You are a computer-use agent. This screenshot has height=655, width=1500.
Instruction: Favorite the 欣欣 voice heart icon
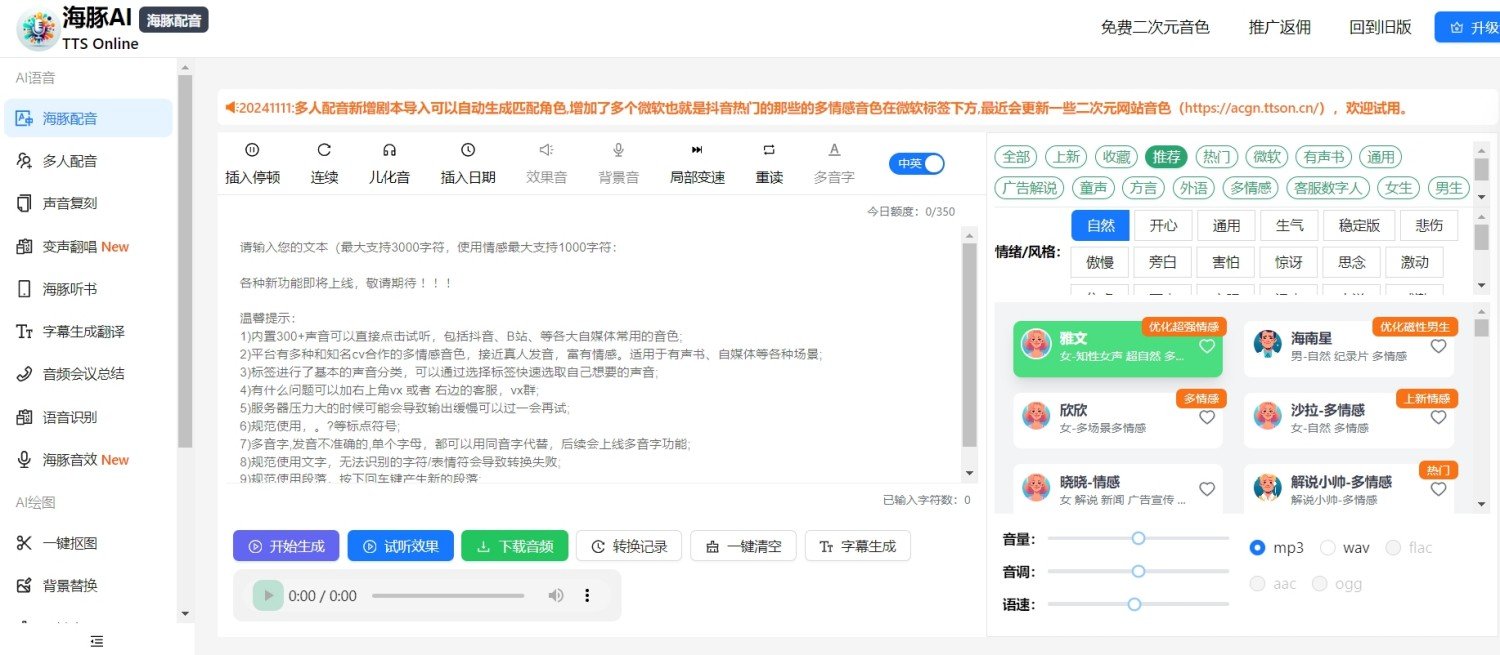1205,417
